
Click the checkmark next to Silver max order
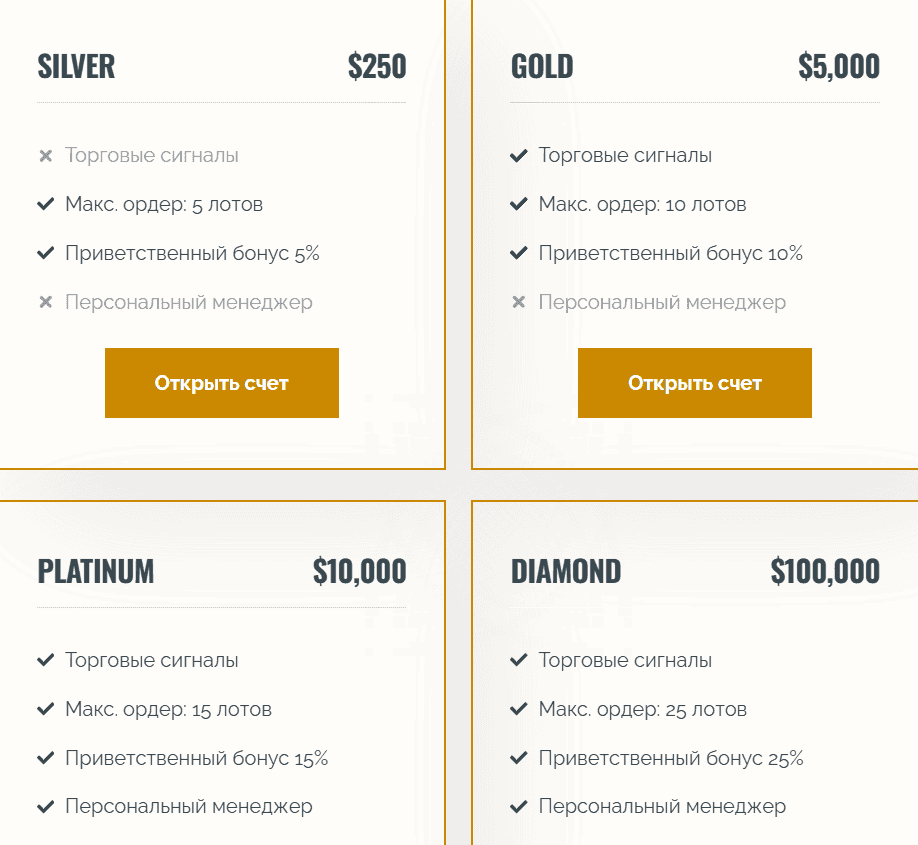tap(45, 205)
